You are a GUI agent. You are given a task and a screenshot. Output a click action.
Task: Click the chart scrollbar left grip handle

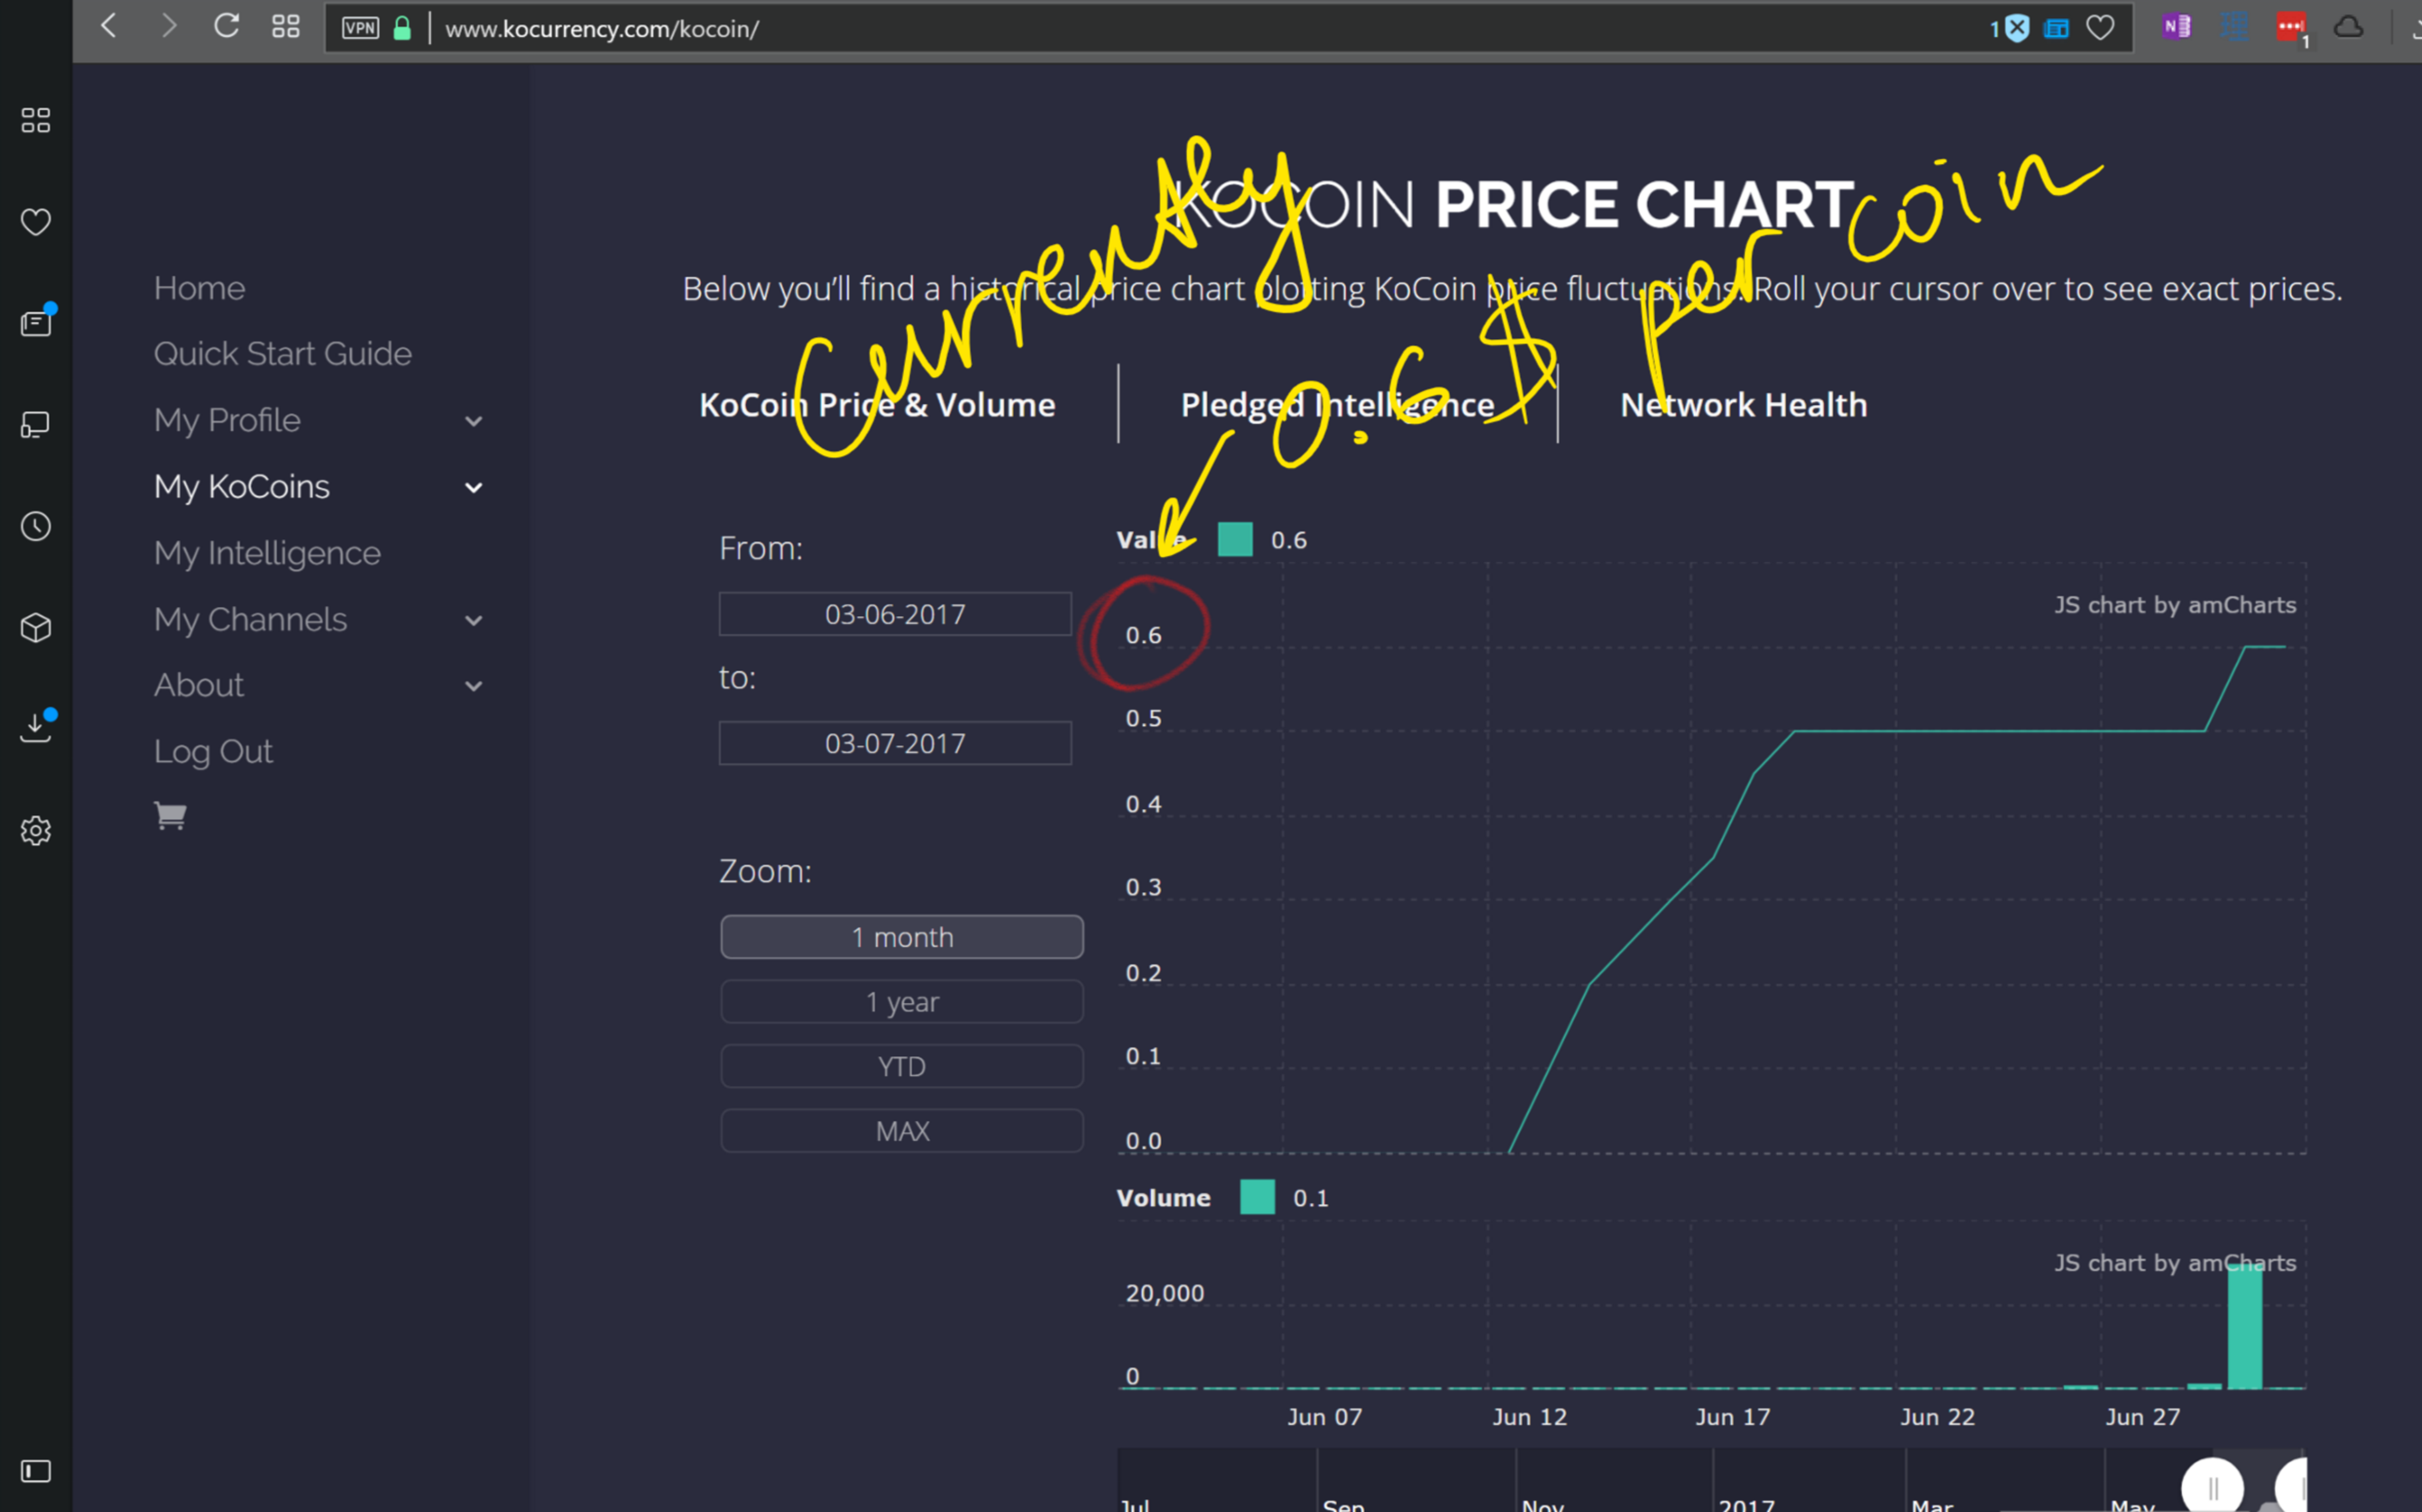coord(2213,1488)
